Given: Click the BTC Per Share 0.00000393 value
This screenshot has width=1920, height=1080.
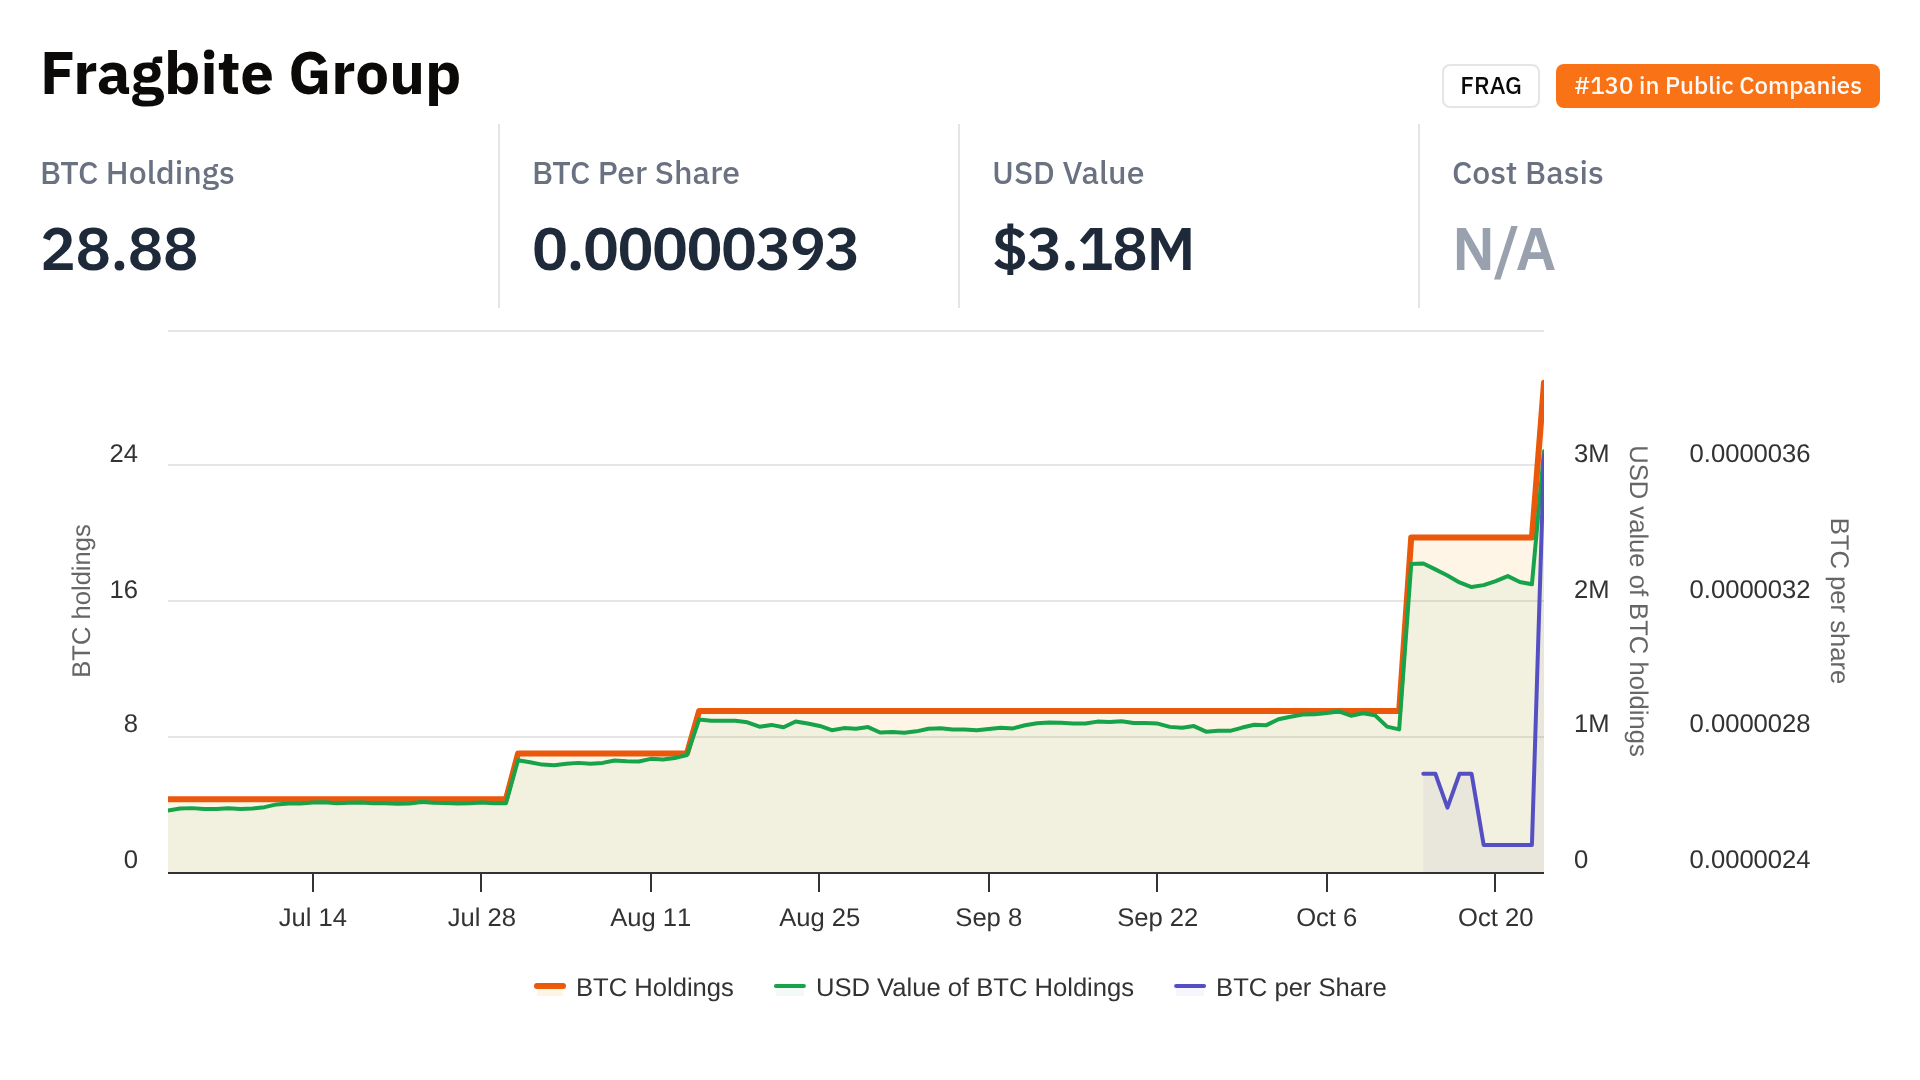Looking at the screenshot, I should click(695, 249).
